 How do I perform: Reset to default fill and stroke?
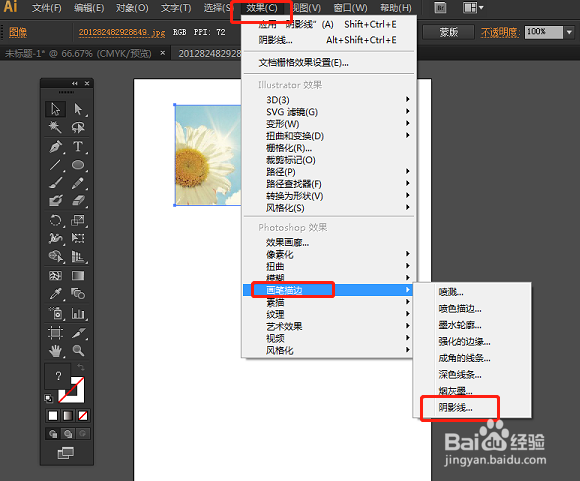point(48,398)
